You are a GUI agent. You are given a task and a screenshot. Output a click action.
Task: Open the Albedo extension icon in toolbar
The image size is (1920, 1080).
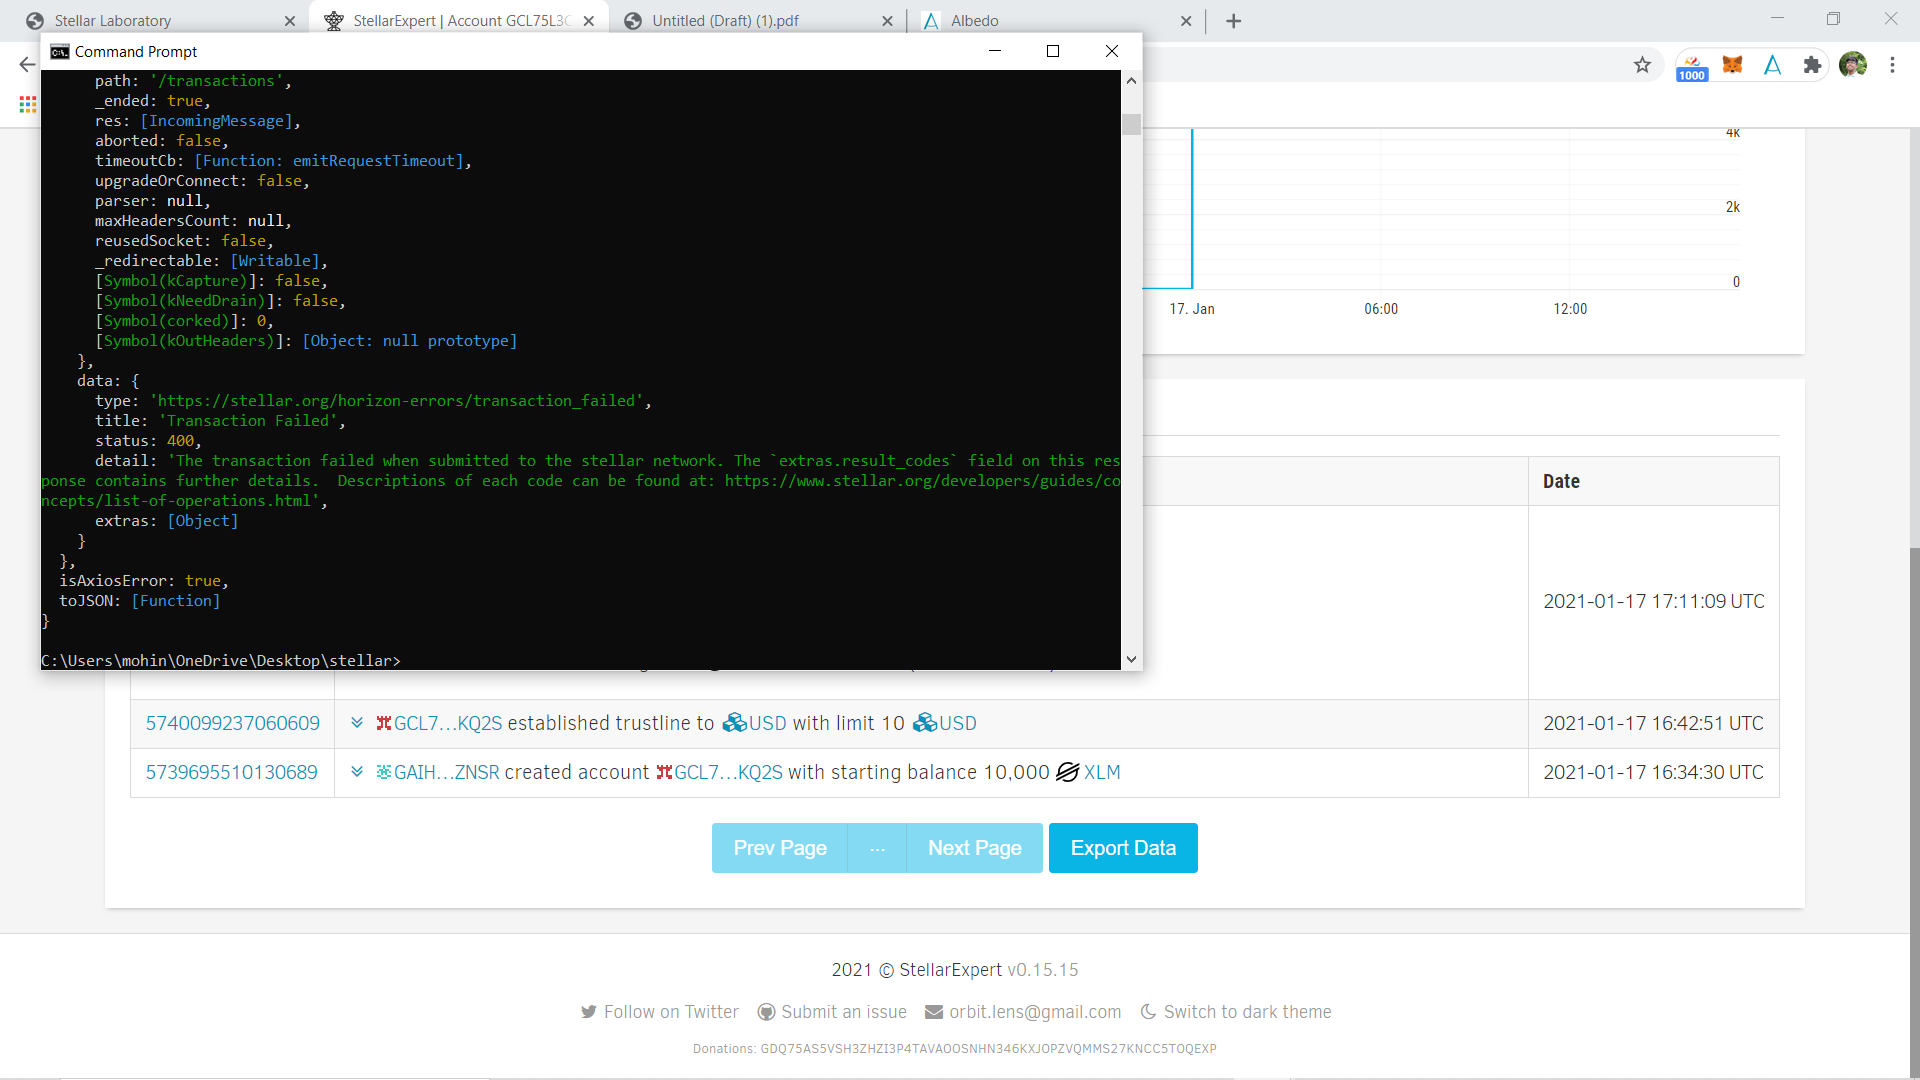tap(1772, 65)
